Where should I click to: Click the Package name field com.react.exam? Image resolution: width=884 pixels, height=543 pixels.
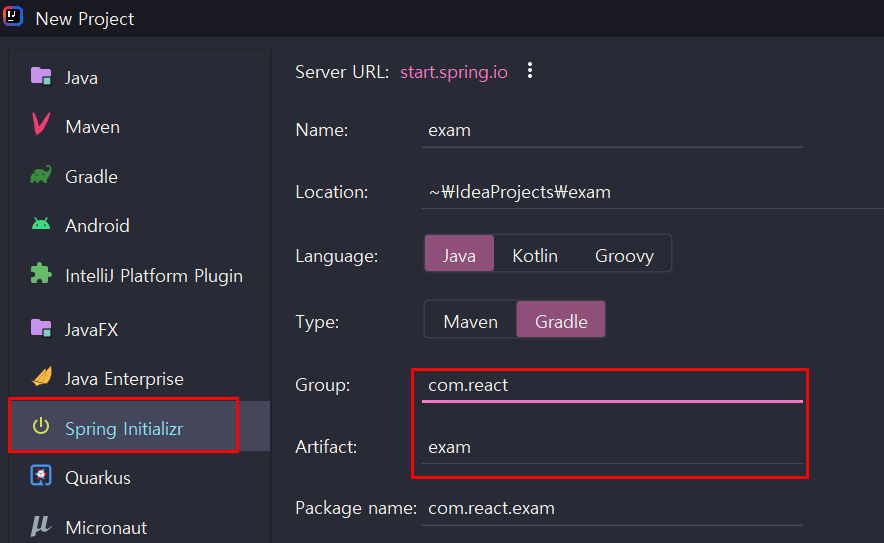(x=612, y=509)
